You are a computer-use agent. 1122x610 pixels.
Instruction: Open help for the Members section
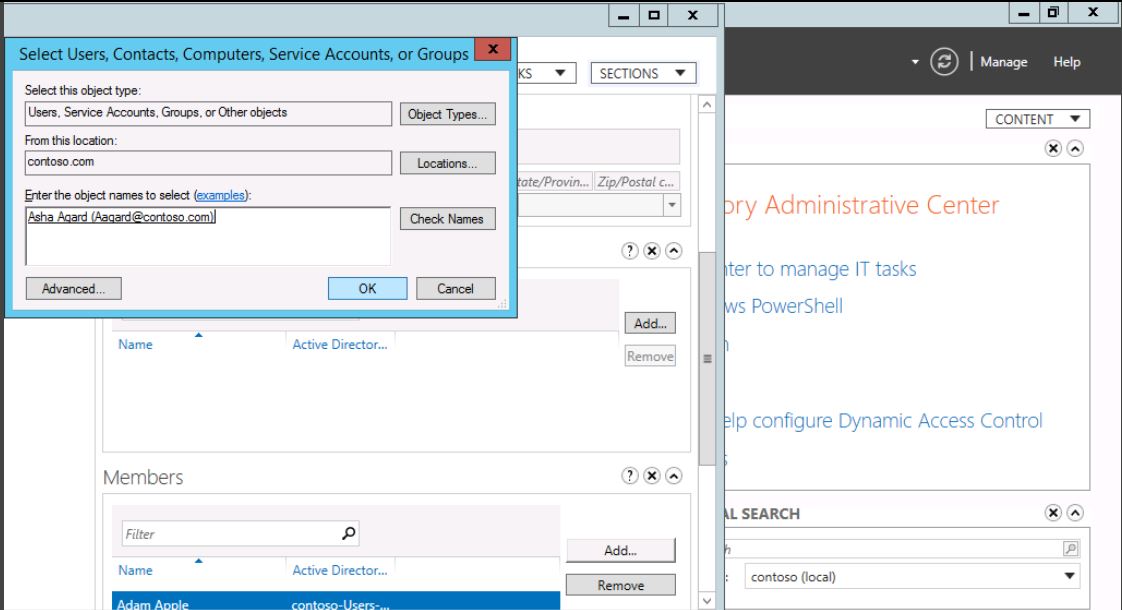click(630, 476)
